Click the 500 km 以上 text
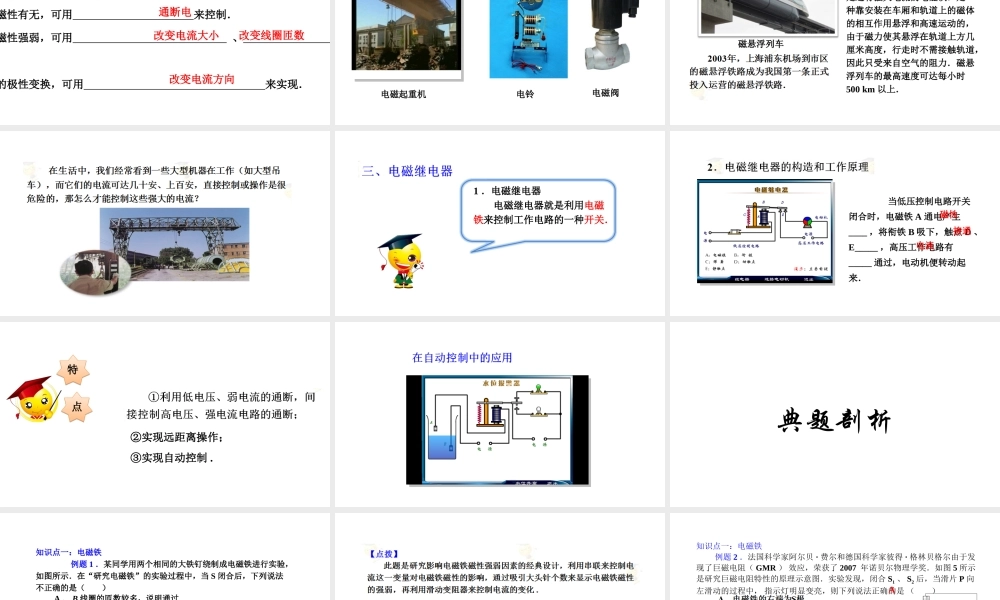The width and height of the screenshot is (1000, 600). click(x=872, y=89)
